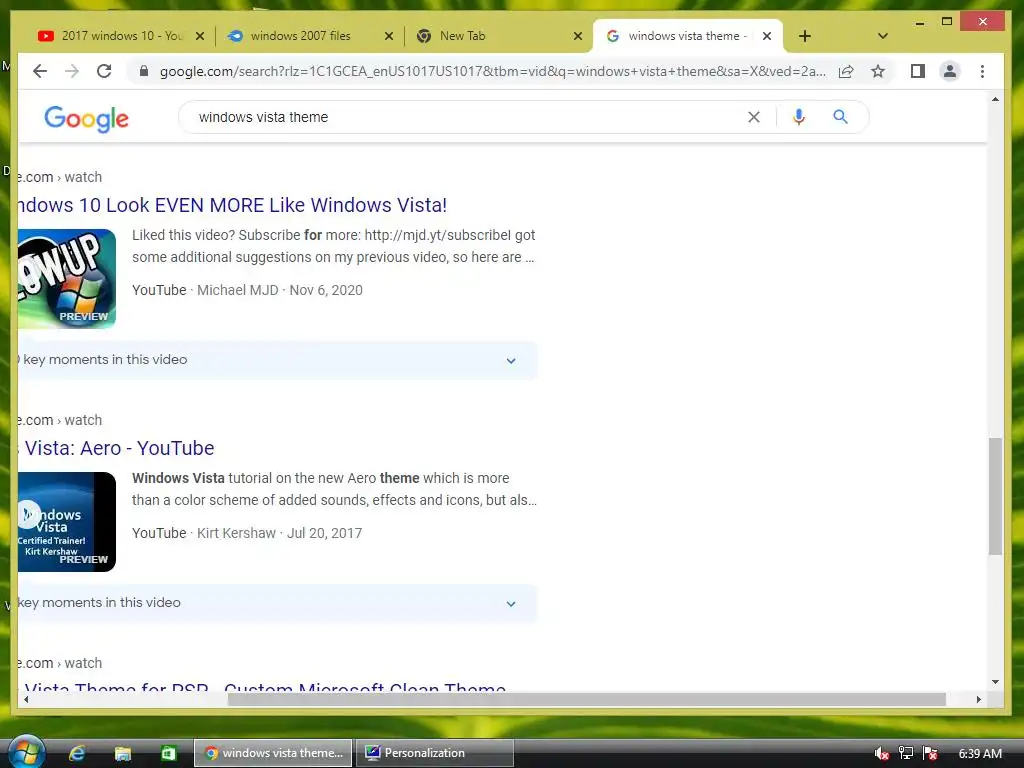Preview the Michael MJD video thumbnail
The width and height of the screenshot is (1024, 768).
(x=67, y=279)
